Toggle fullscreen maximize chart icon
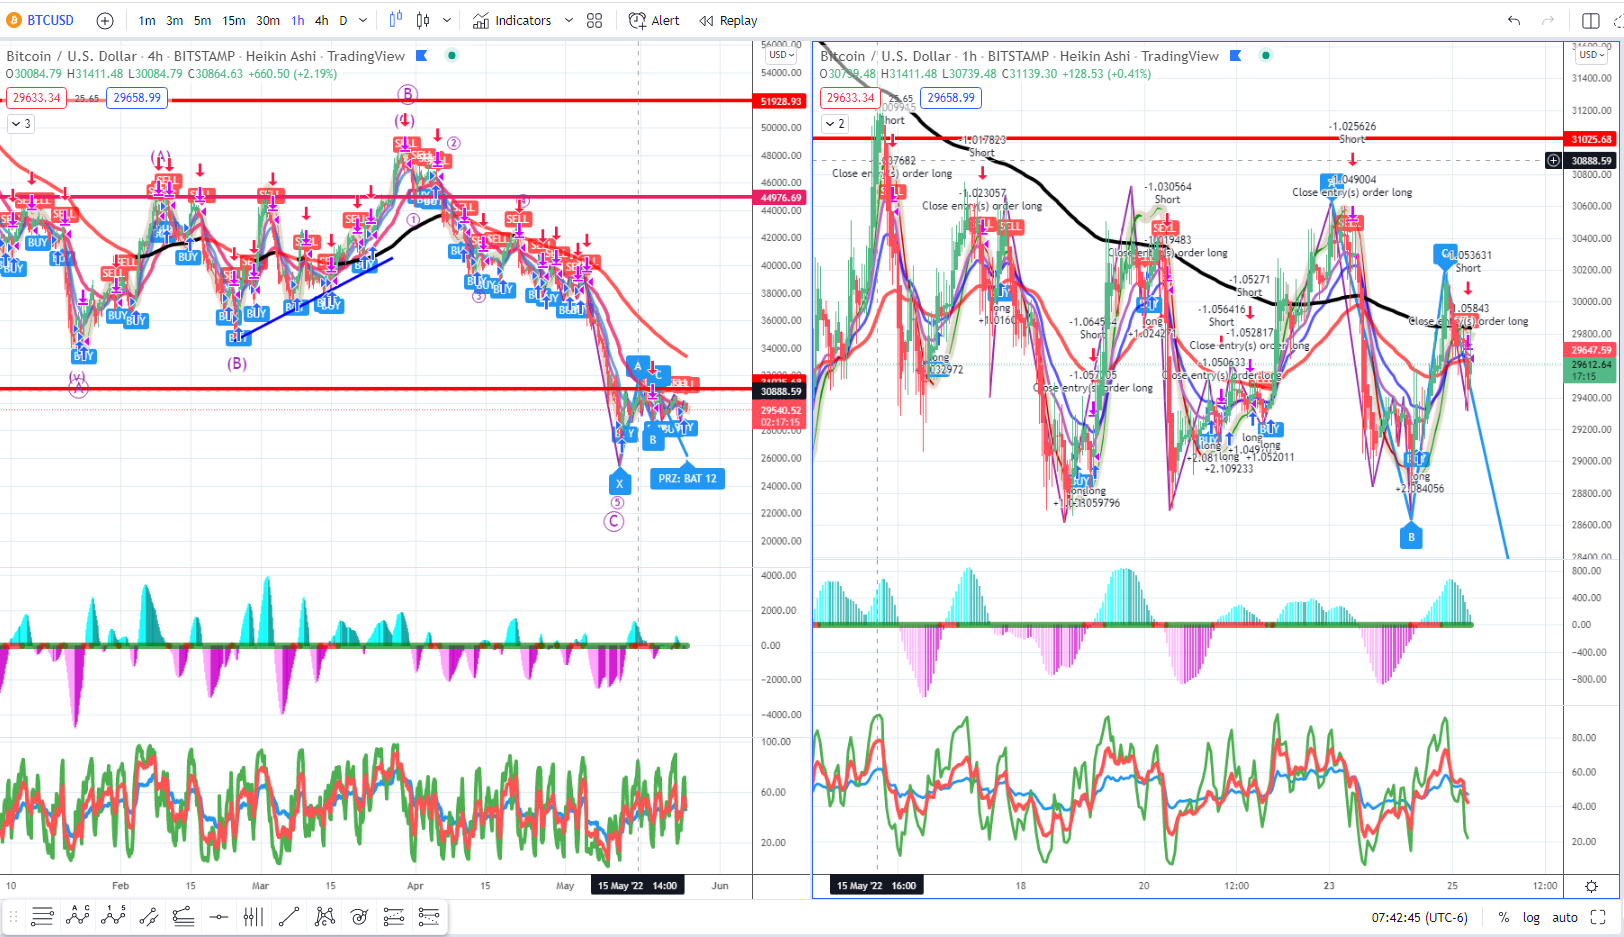 (1598, 917)
